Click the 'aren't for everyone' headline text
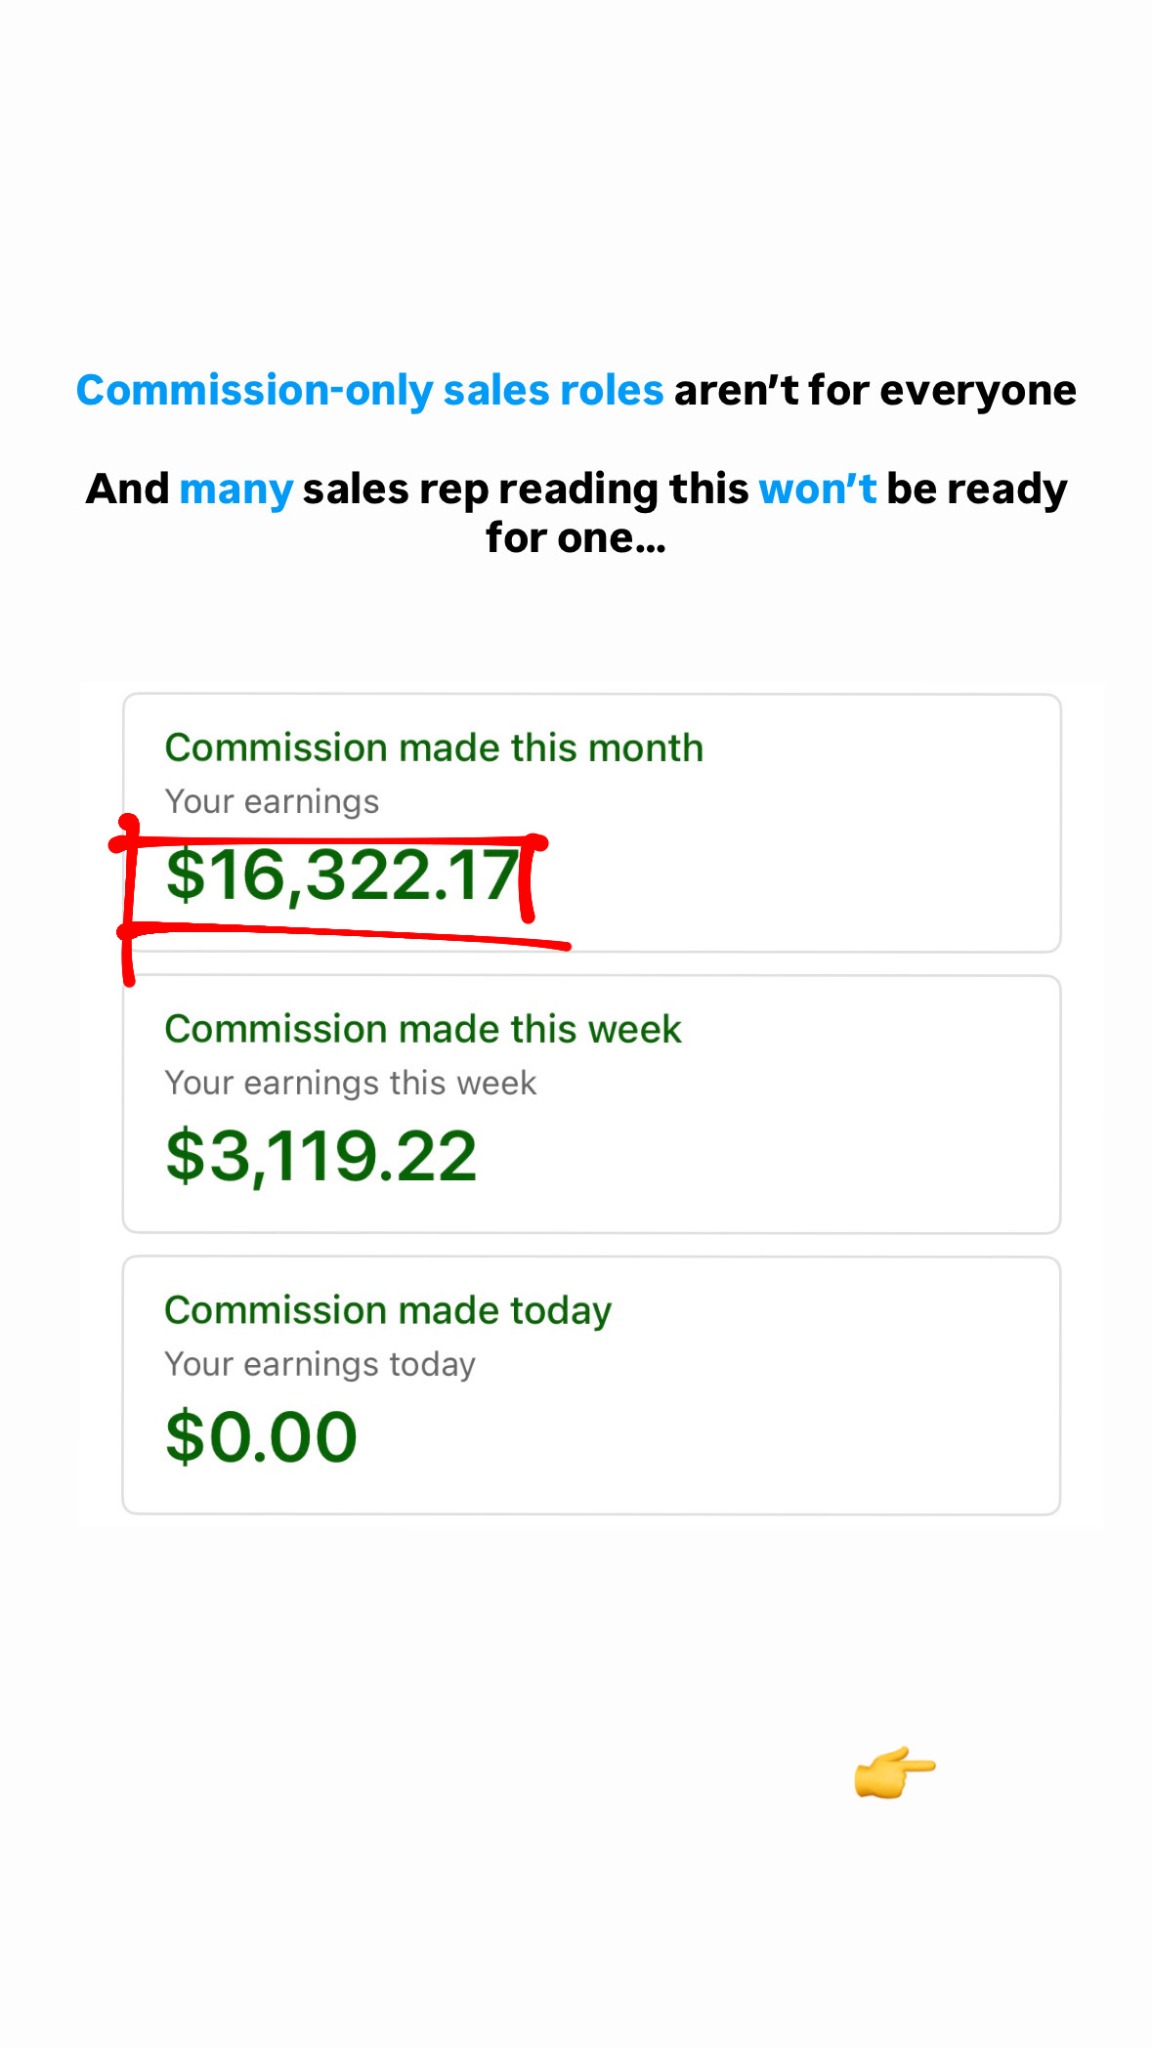Image resolution: width=1152 pixels, height=2048 pixels. 875,391
